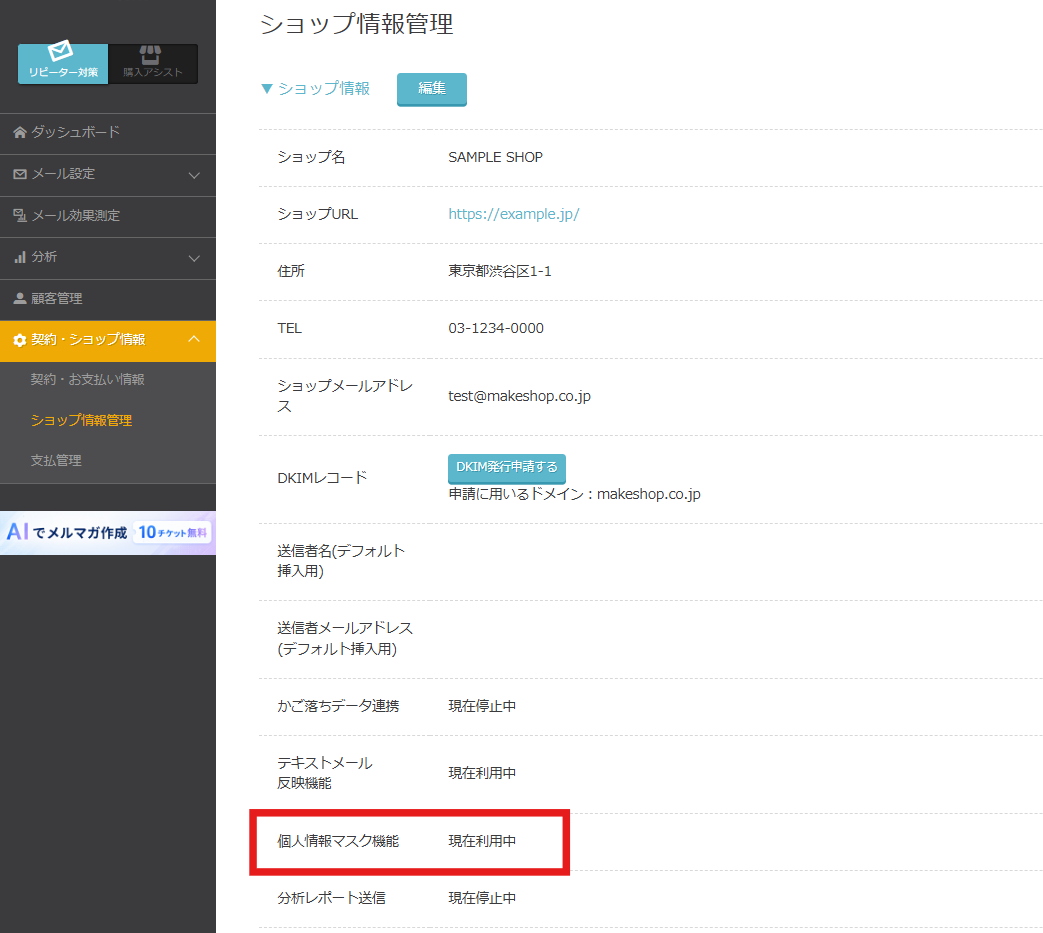Click the DKIM発行申請する button
Screen dimensions: 1043x933
point(507,468)
